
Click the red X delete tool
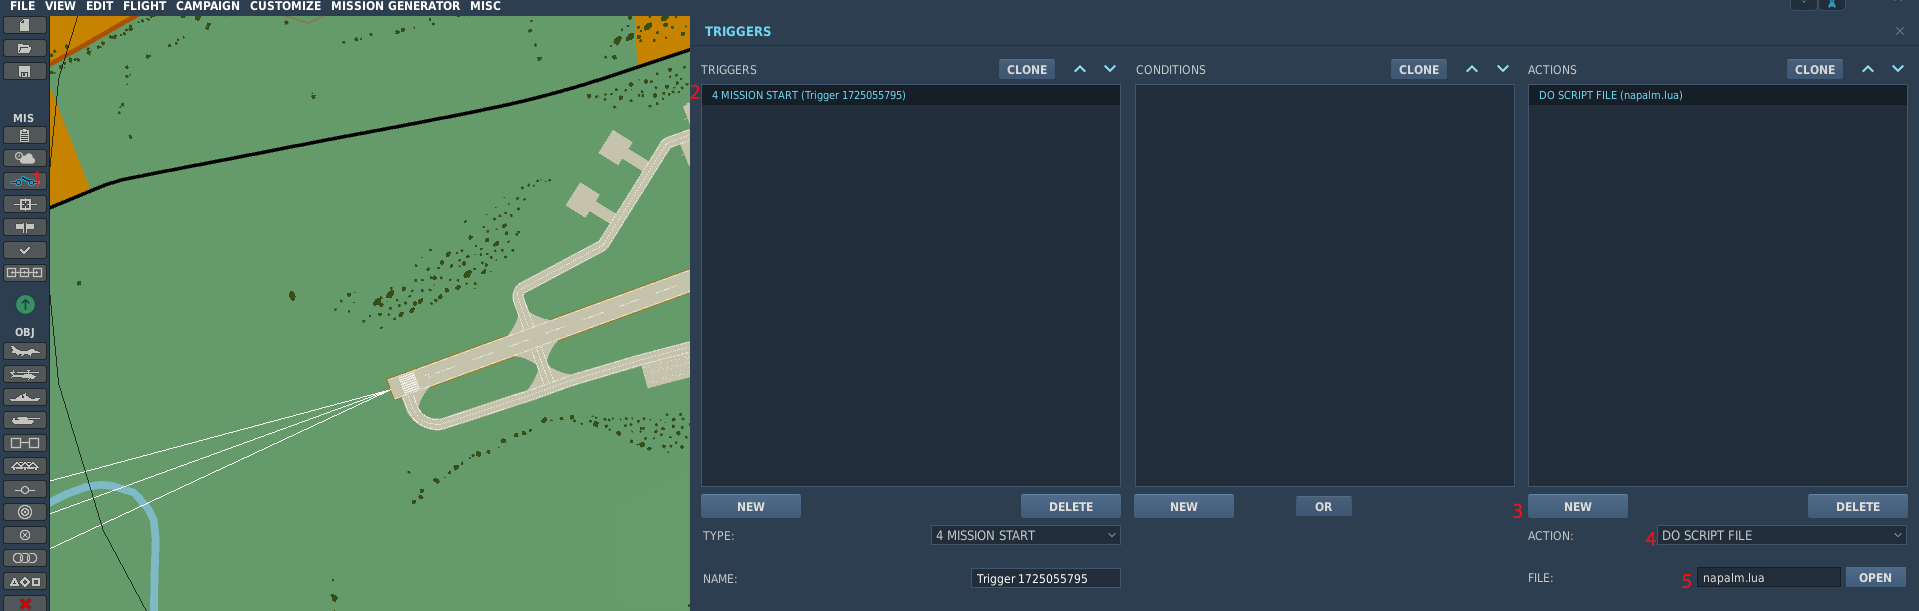point(25,604)
